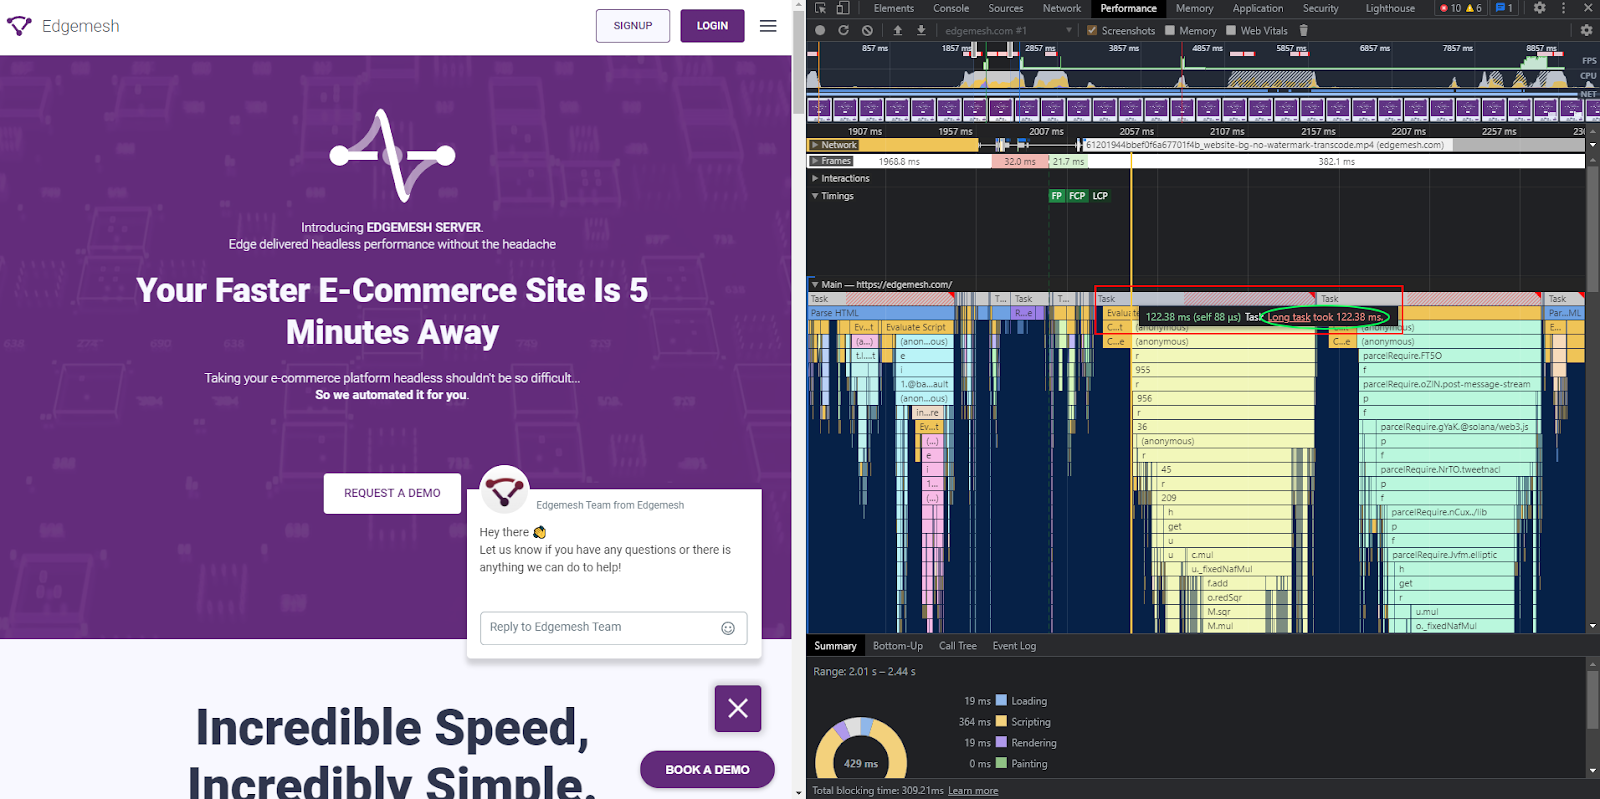
Task: Enable the Memory checkbox
Action: coord(1170,30)
